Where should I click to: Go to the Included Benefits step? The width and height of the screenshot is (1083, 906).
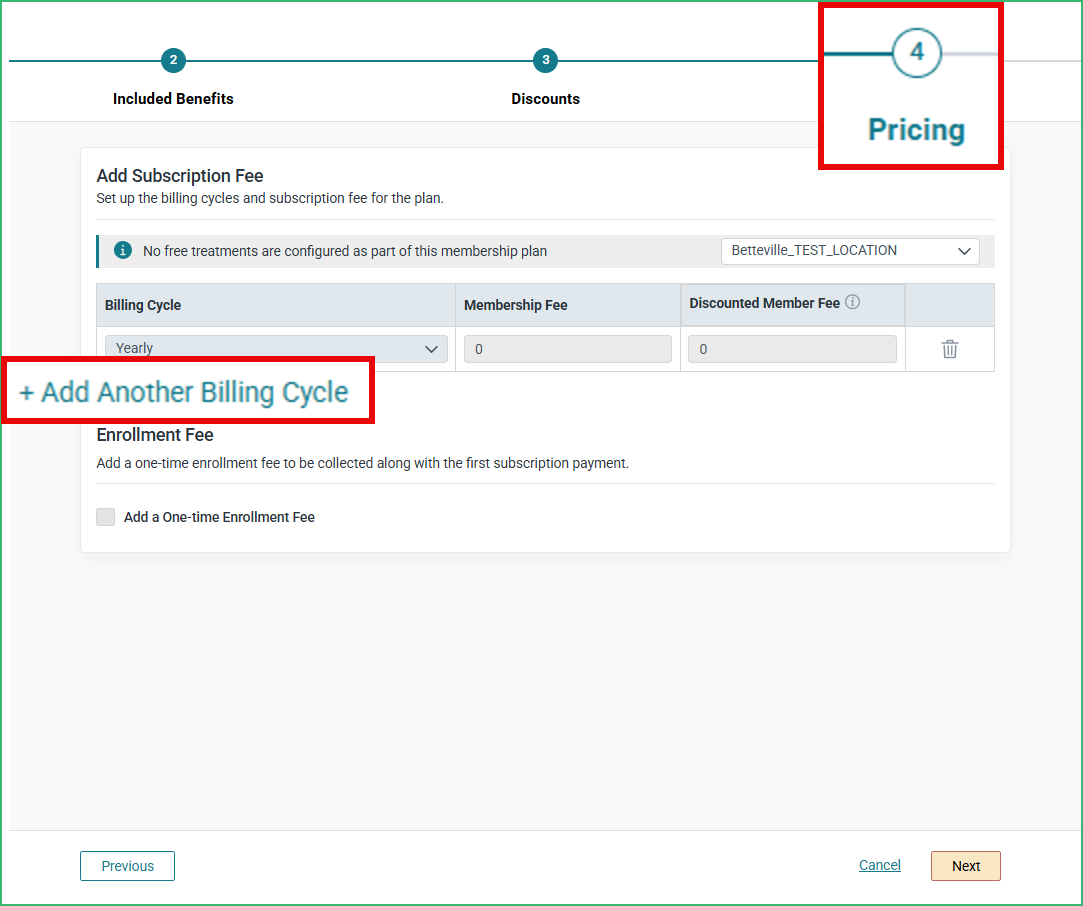(173, 98)
